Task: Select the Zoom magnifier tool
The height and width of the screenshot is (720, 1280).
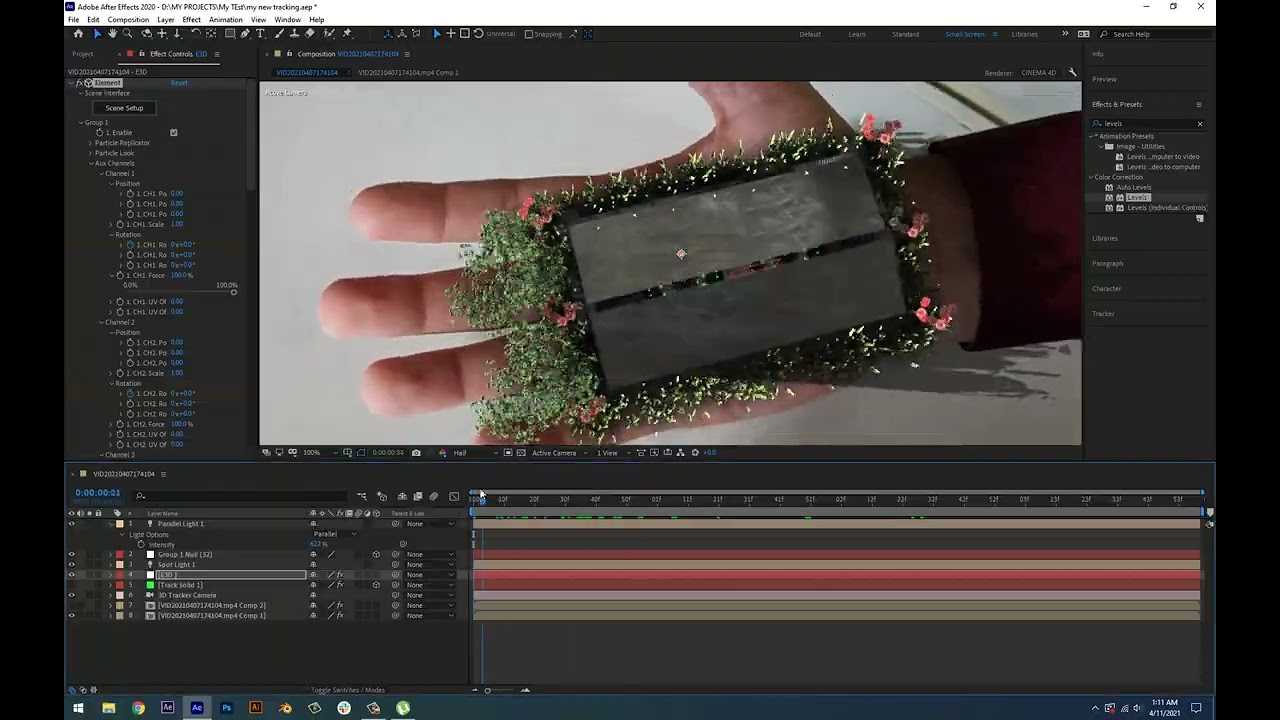Action: click(127, 34)
